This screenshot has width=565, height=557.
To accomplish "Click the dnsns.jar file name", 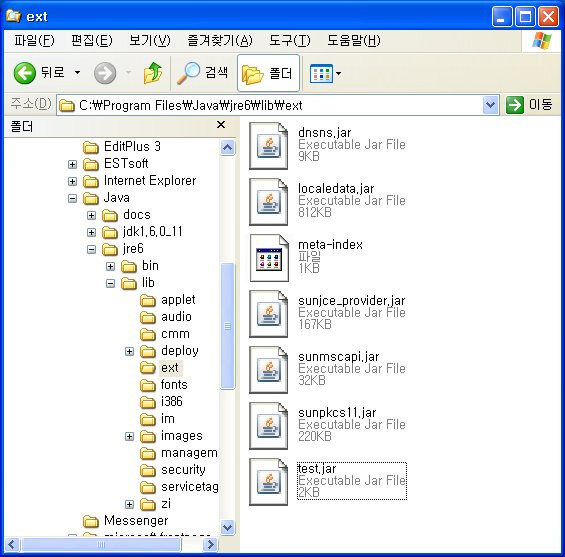I will click(324, 133).
